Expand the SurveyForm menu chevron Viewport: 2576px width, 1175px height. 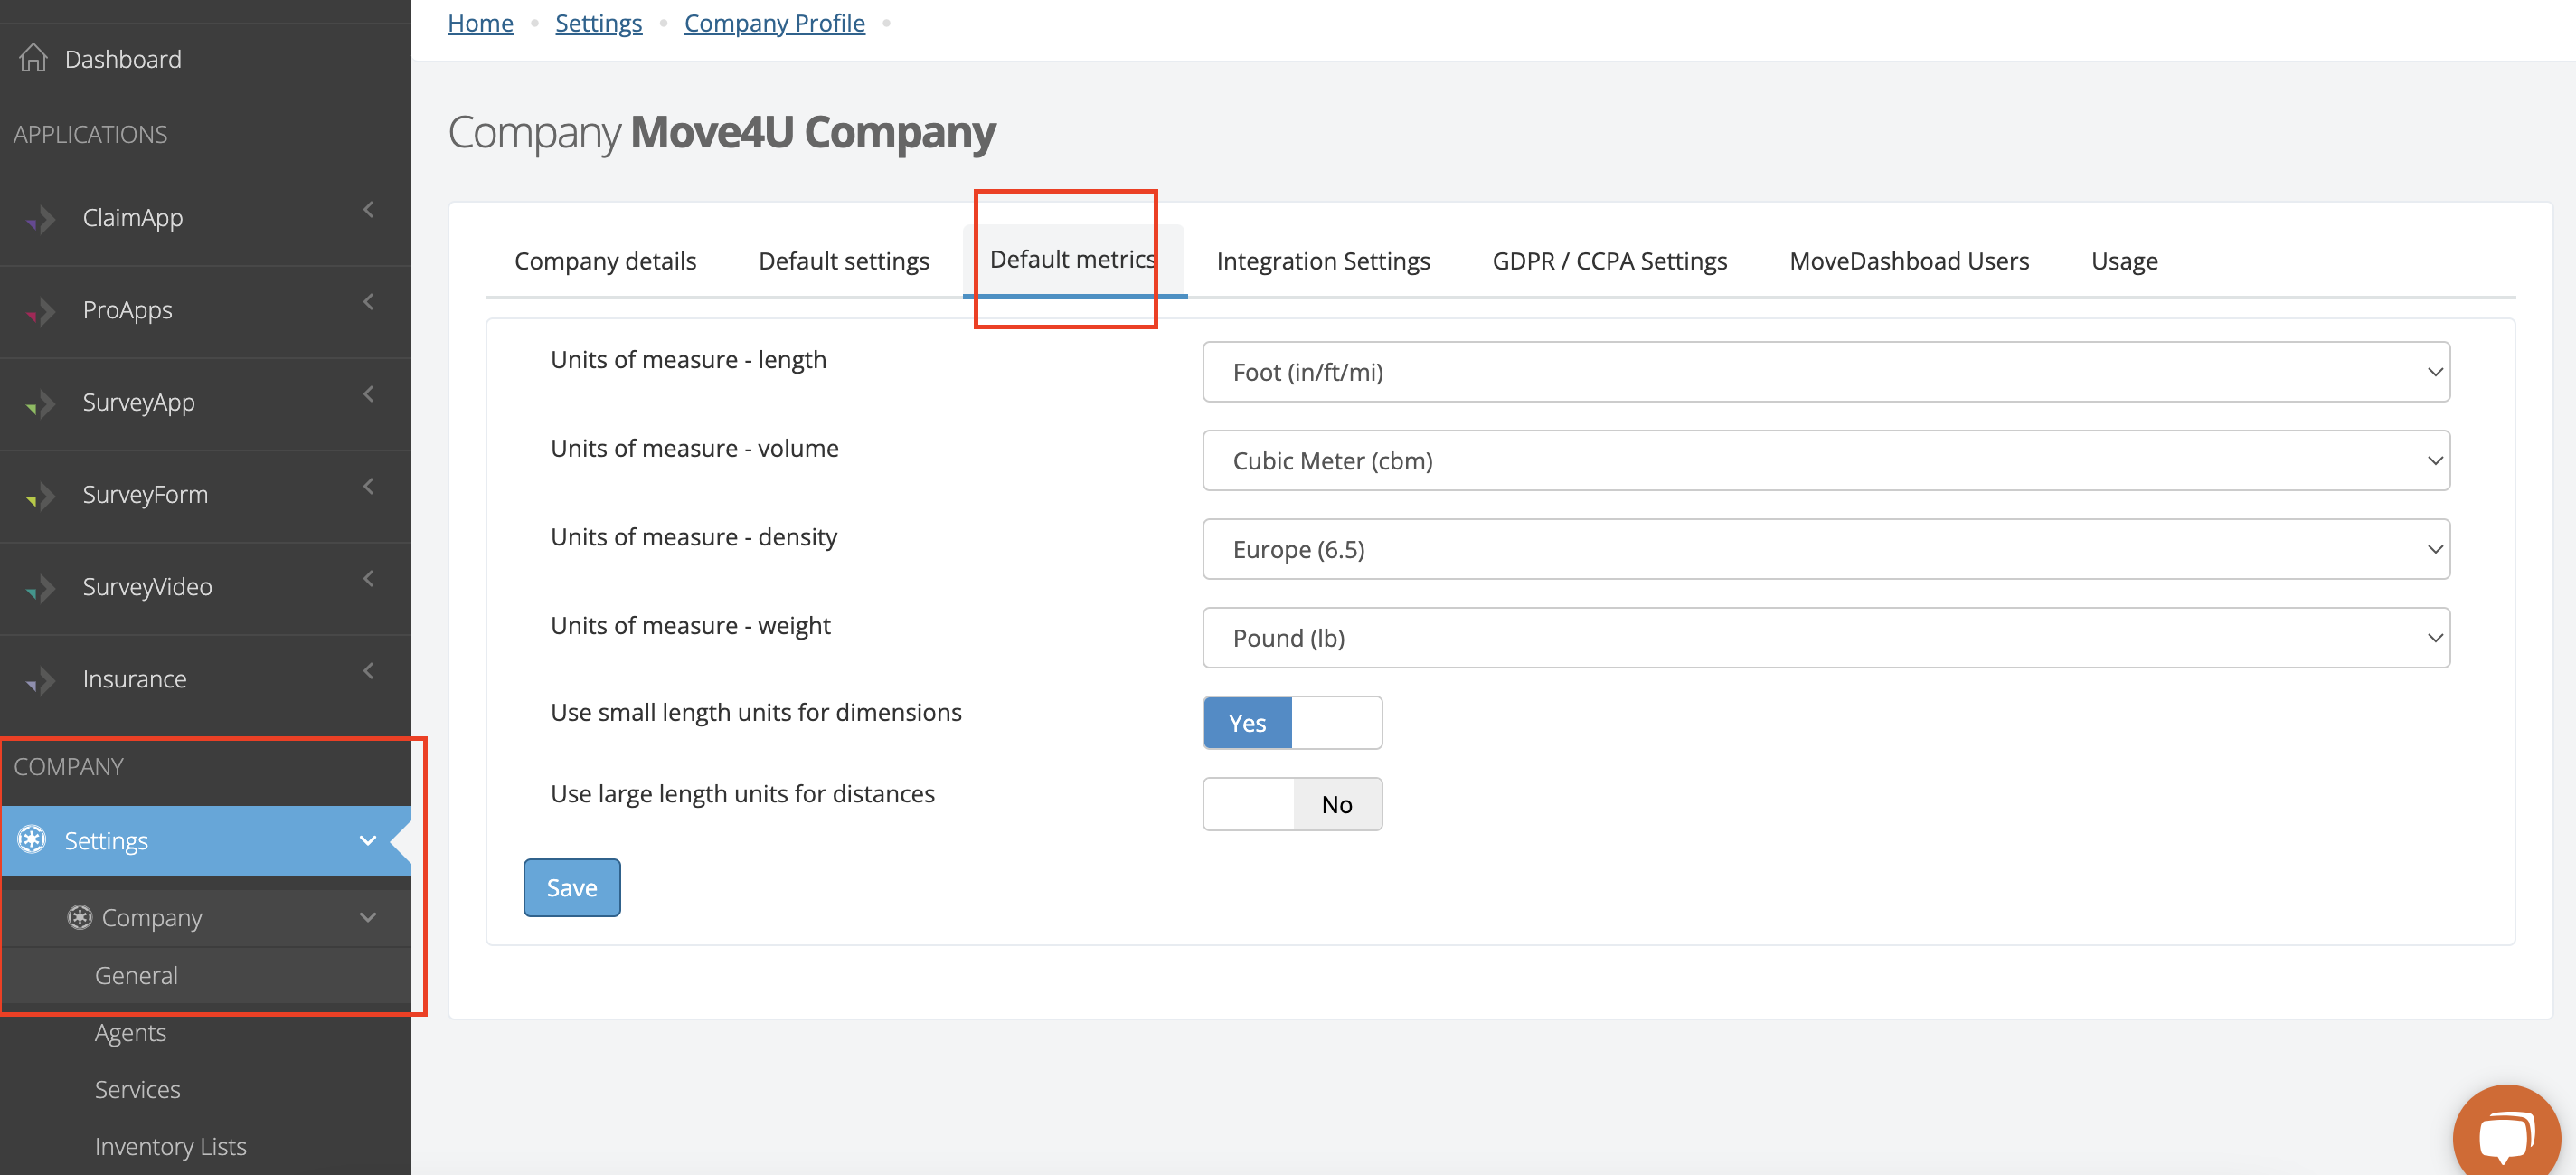click(369, 486)
